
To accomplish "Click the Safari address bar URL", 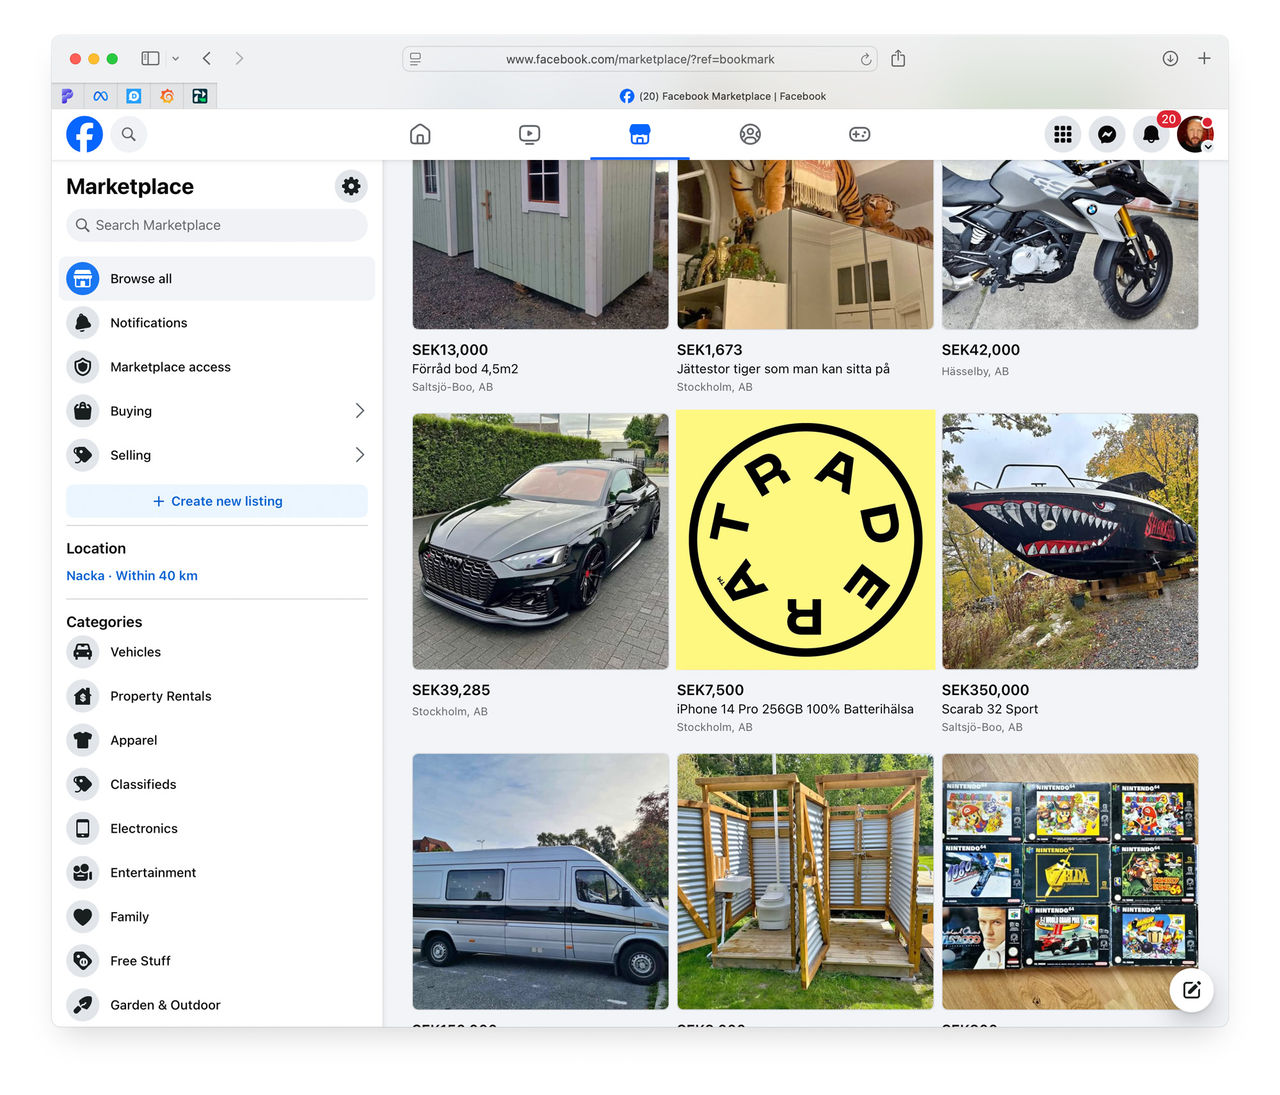I will (x=640, y=59).
